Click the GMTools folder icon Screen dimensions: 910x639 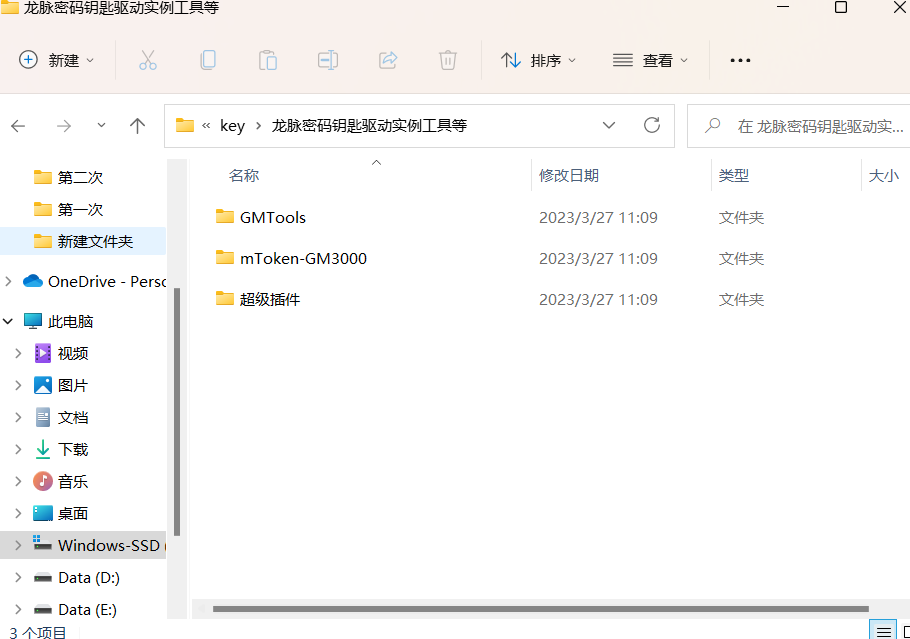click(225, 216)
